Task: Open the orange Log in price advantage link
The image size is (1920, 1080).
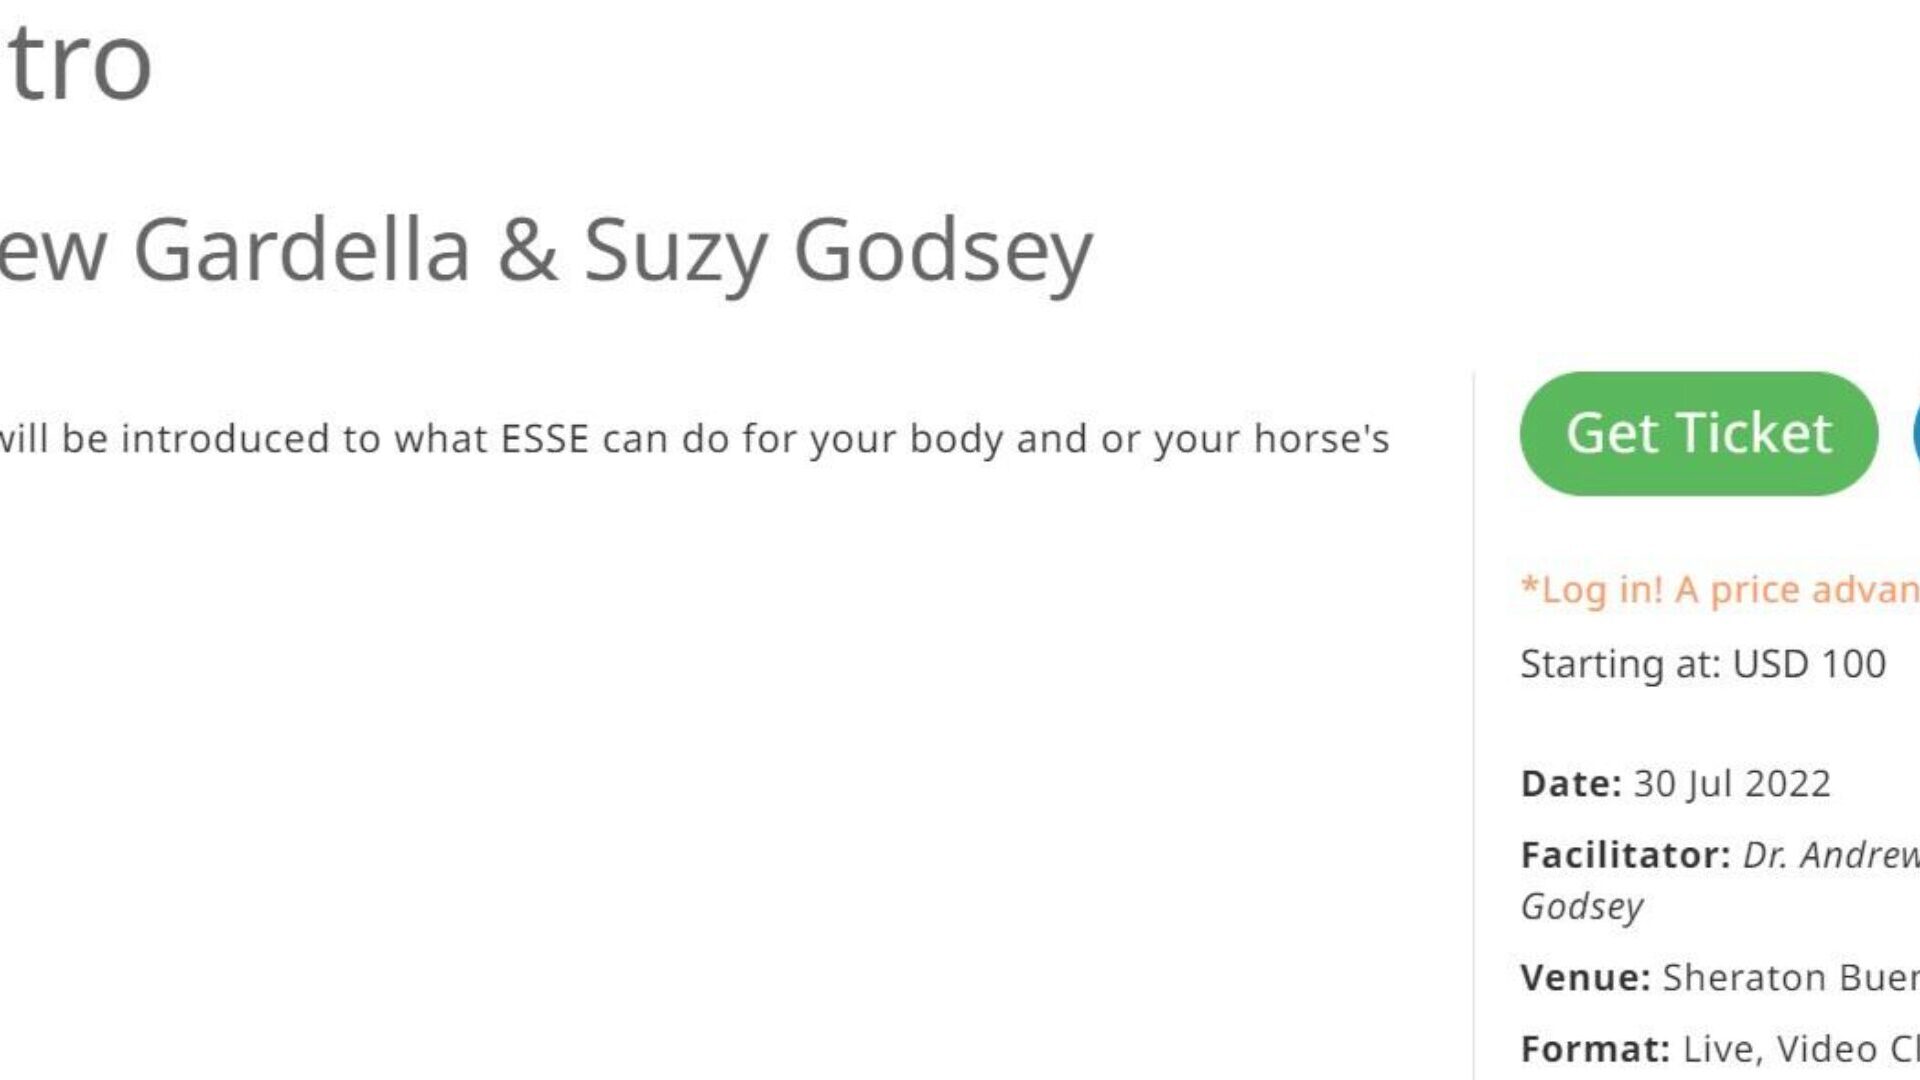Action: [x=1720, y=590]
